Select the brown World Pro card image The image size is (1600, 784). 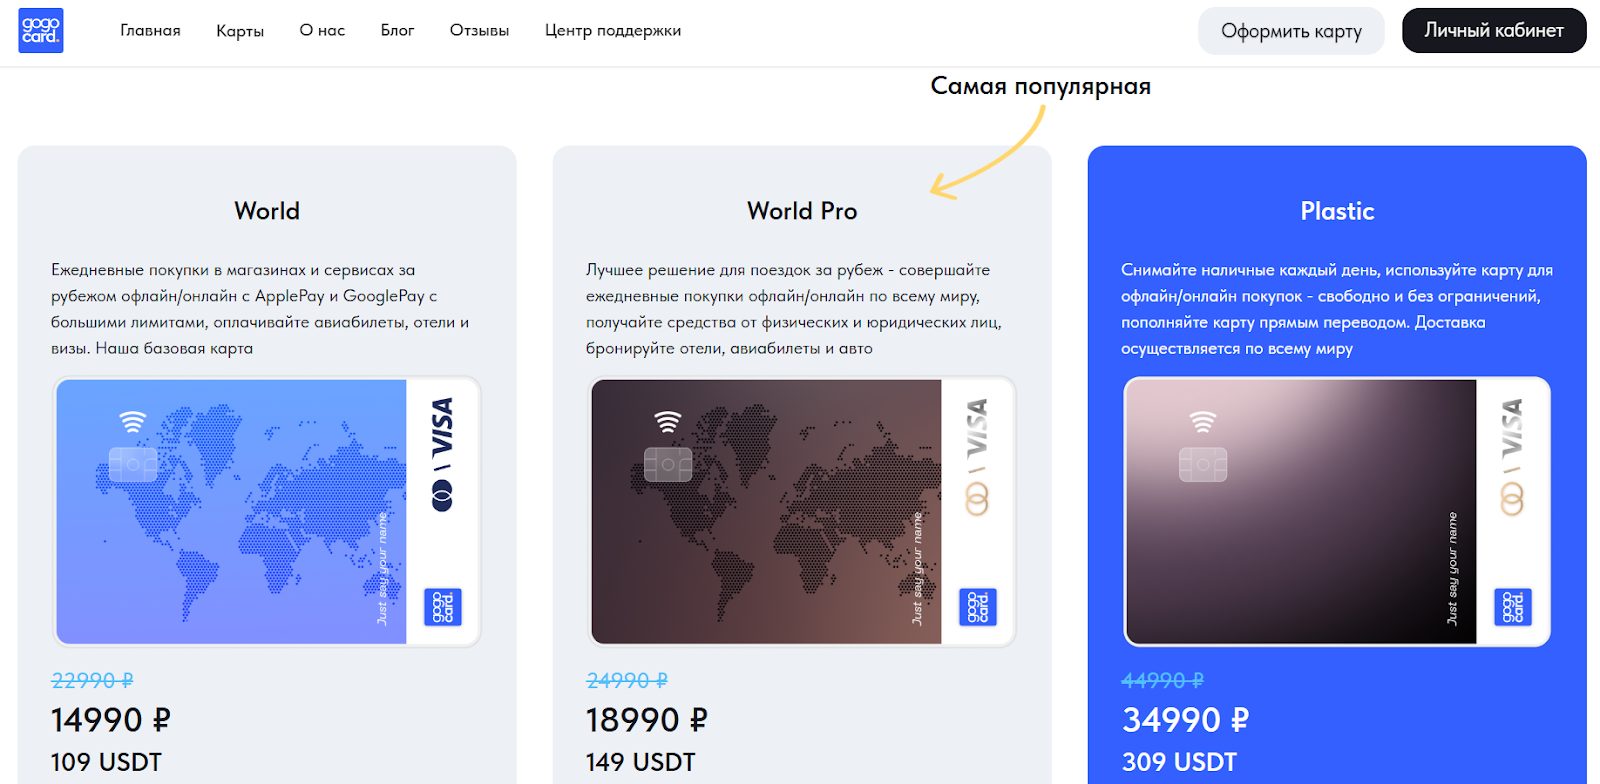(x=802, y=512)
